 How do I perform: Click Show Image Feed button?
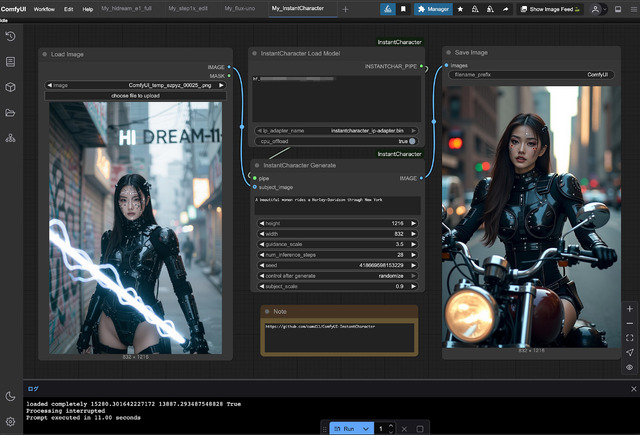tap(550, 9)
